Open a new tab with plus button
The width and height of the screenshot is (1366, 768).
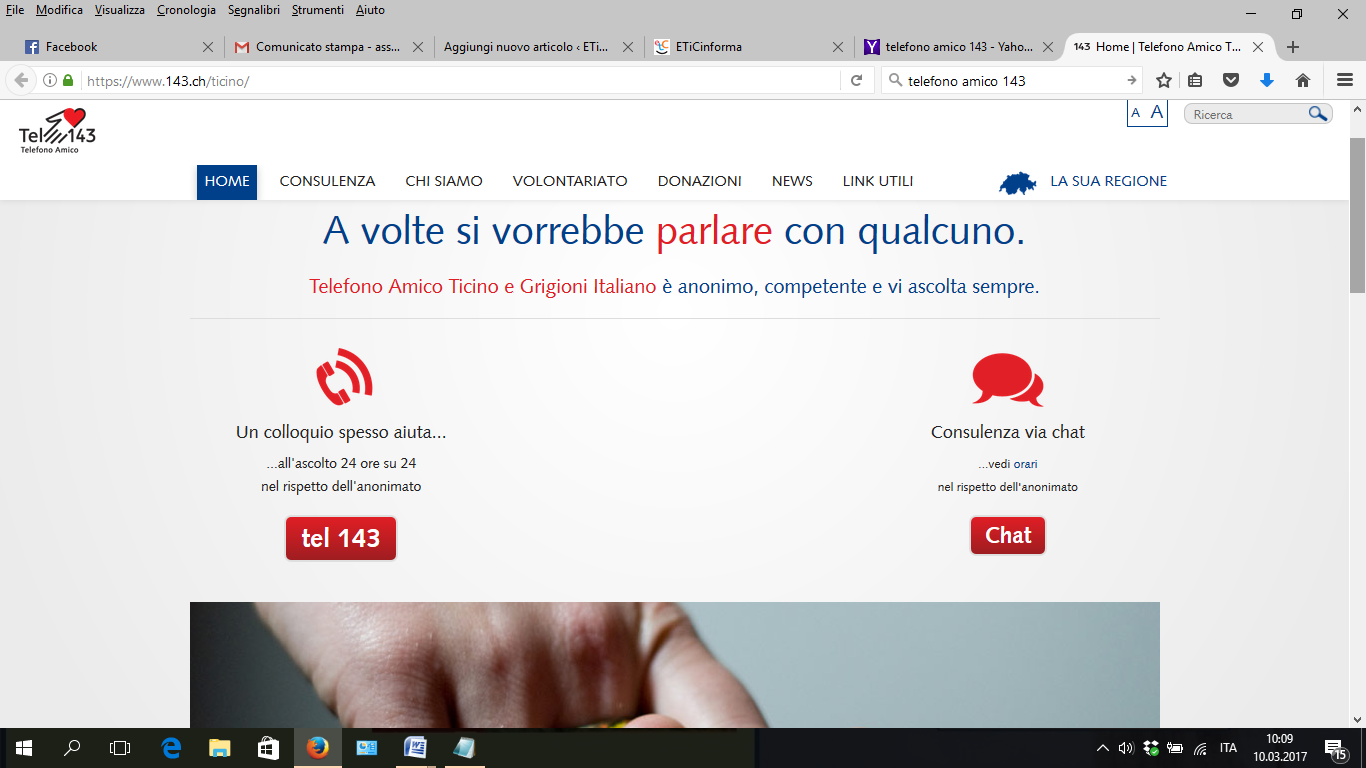coord(1293,47)
